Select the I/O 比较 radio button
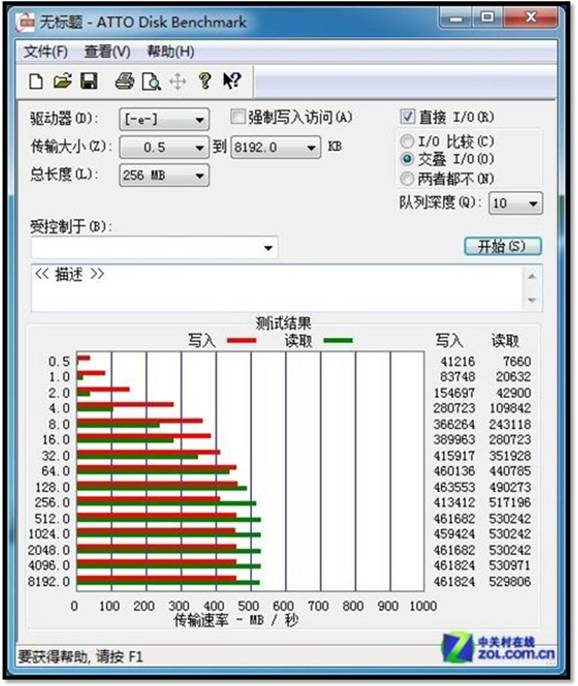578x686 pixels. pyautogui.click(x=407, y=141)
